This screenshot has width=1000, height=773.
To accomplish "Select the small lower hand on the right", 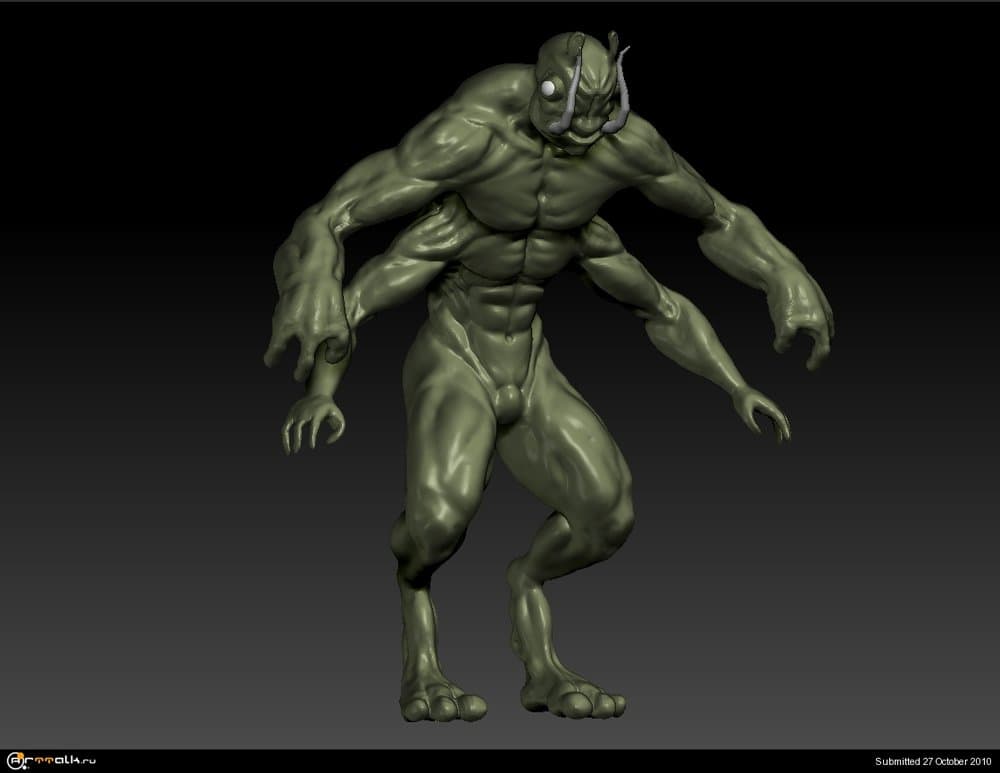I will [760, 412].
